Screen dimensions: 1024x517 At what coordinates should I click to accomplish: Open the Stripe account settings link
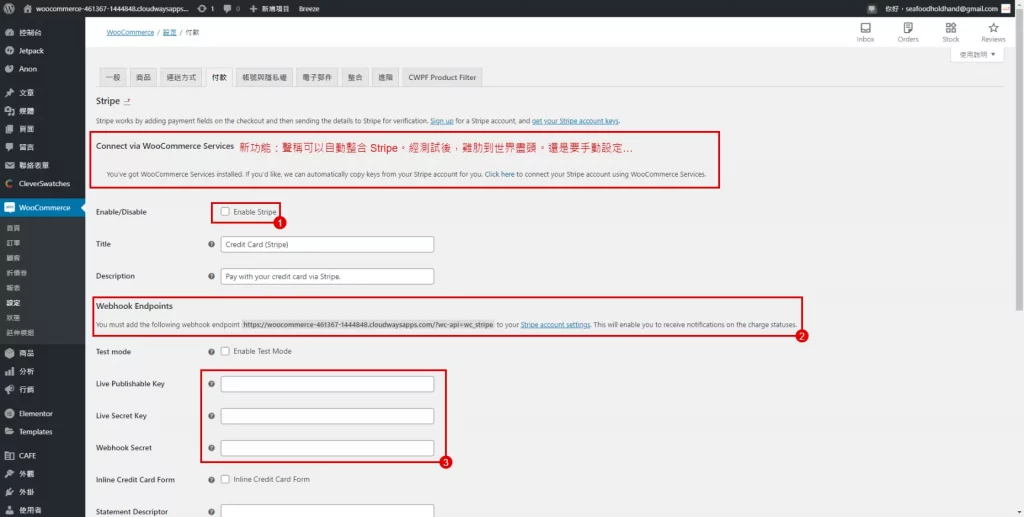pos(555,324)
